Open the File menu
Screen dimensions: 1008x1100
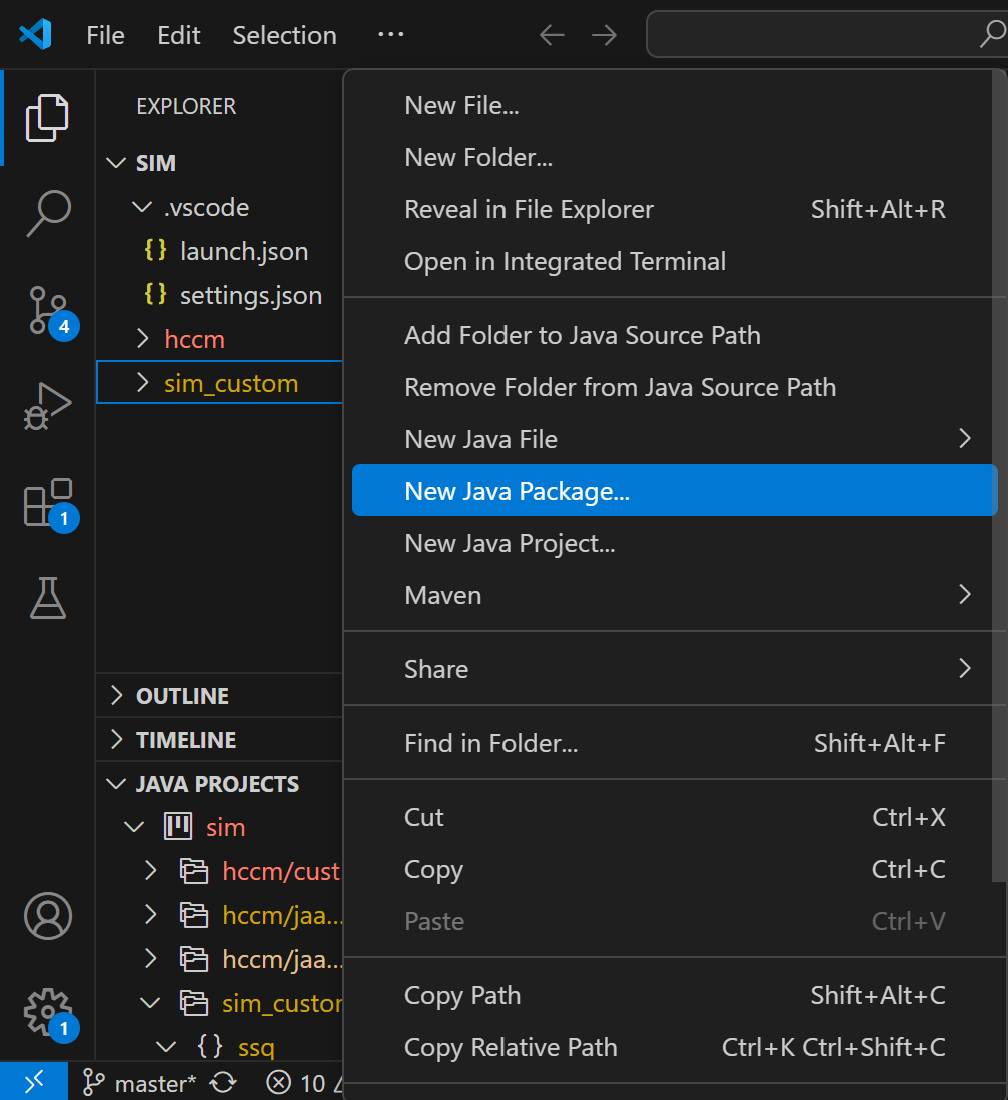[x=105, y=35]
